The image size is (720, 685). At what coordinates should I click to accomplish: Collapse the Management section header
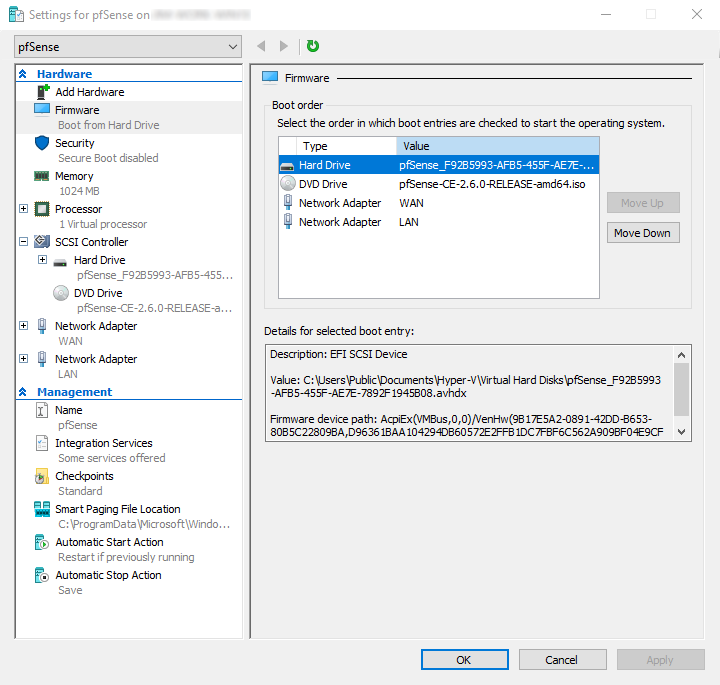(x=23, y=392)
